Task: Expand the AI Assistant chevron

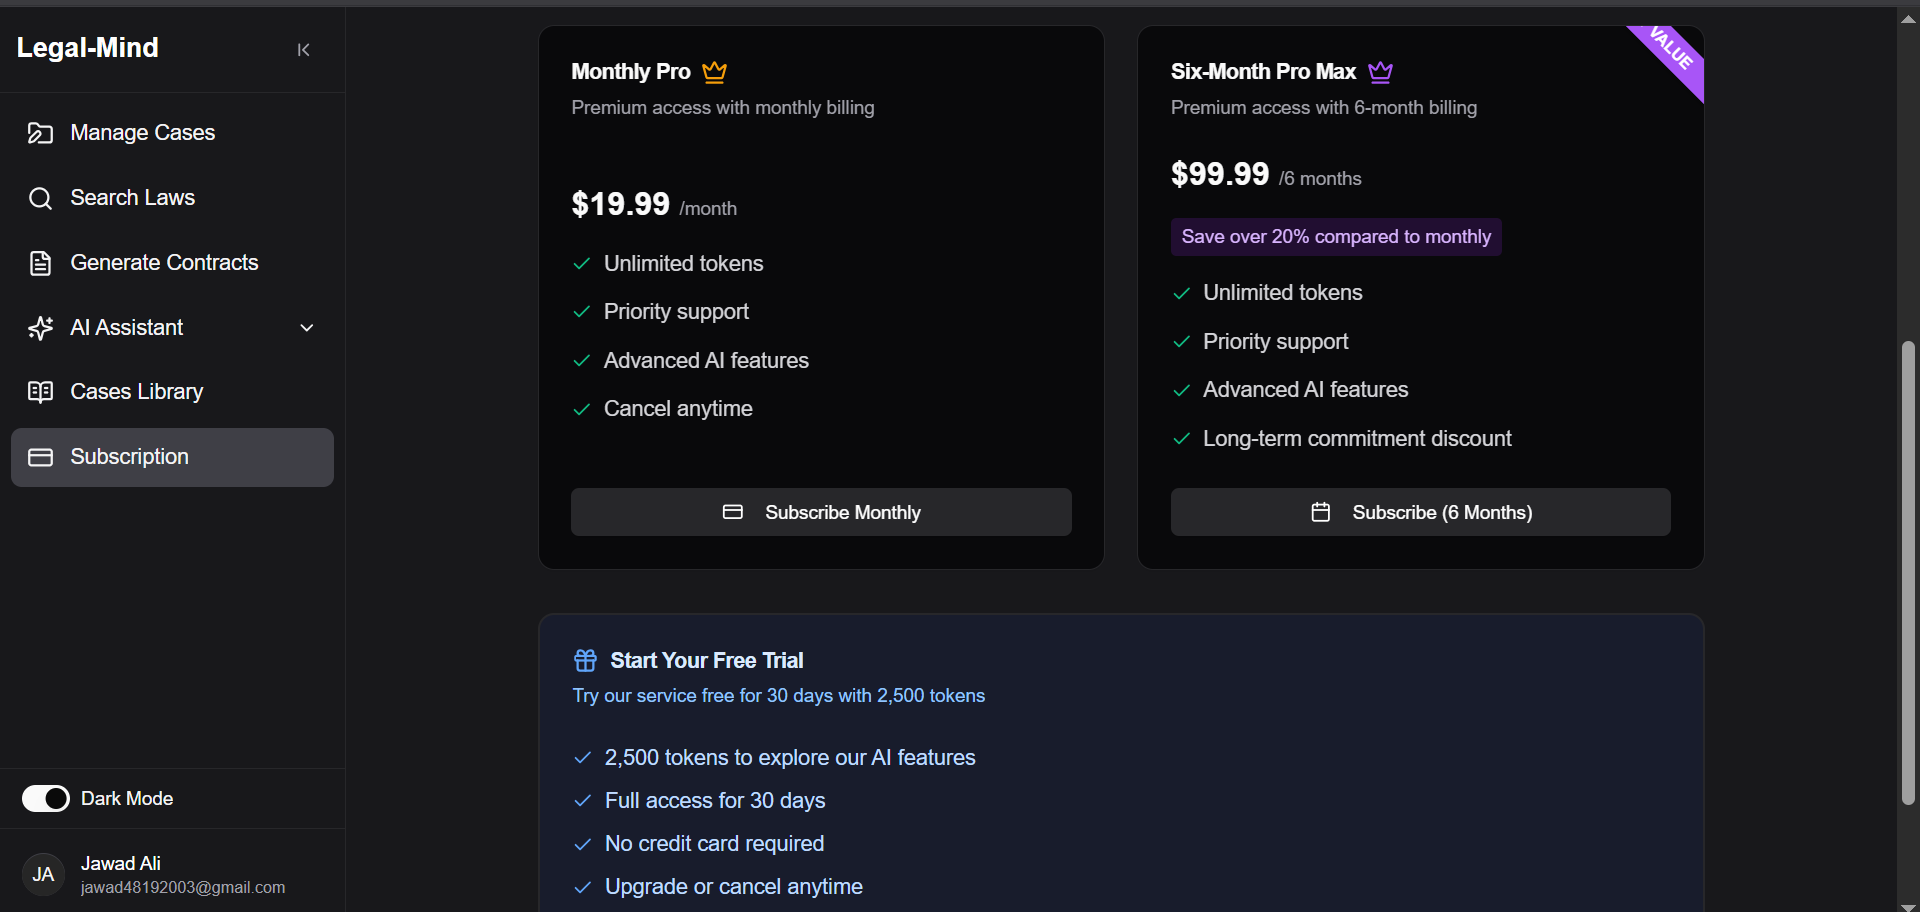Action: pos(307,328)
